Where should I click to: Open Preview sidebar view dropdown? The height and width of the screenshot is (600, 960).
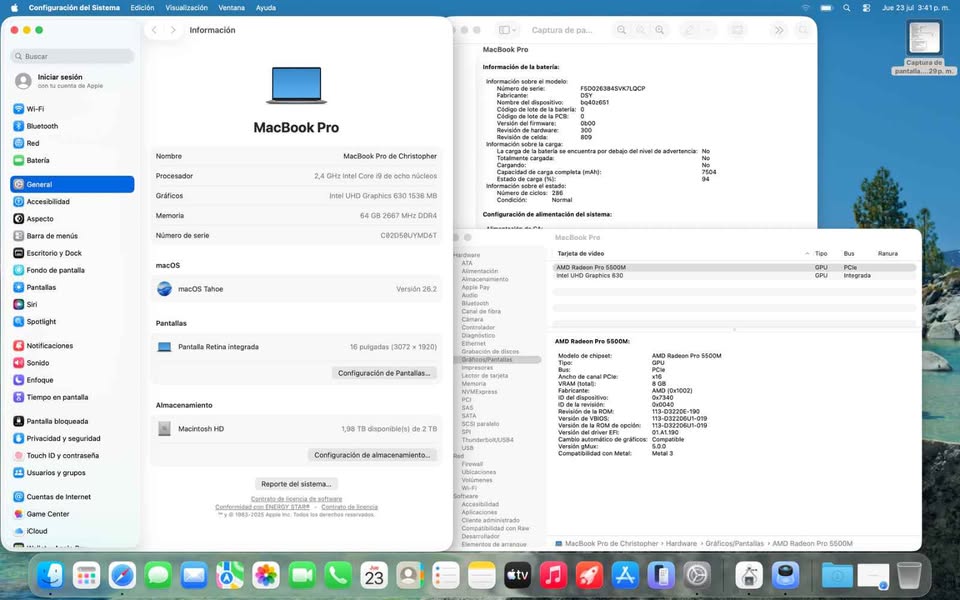(507, 30)
